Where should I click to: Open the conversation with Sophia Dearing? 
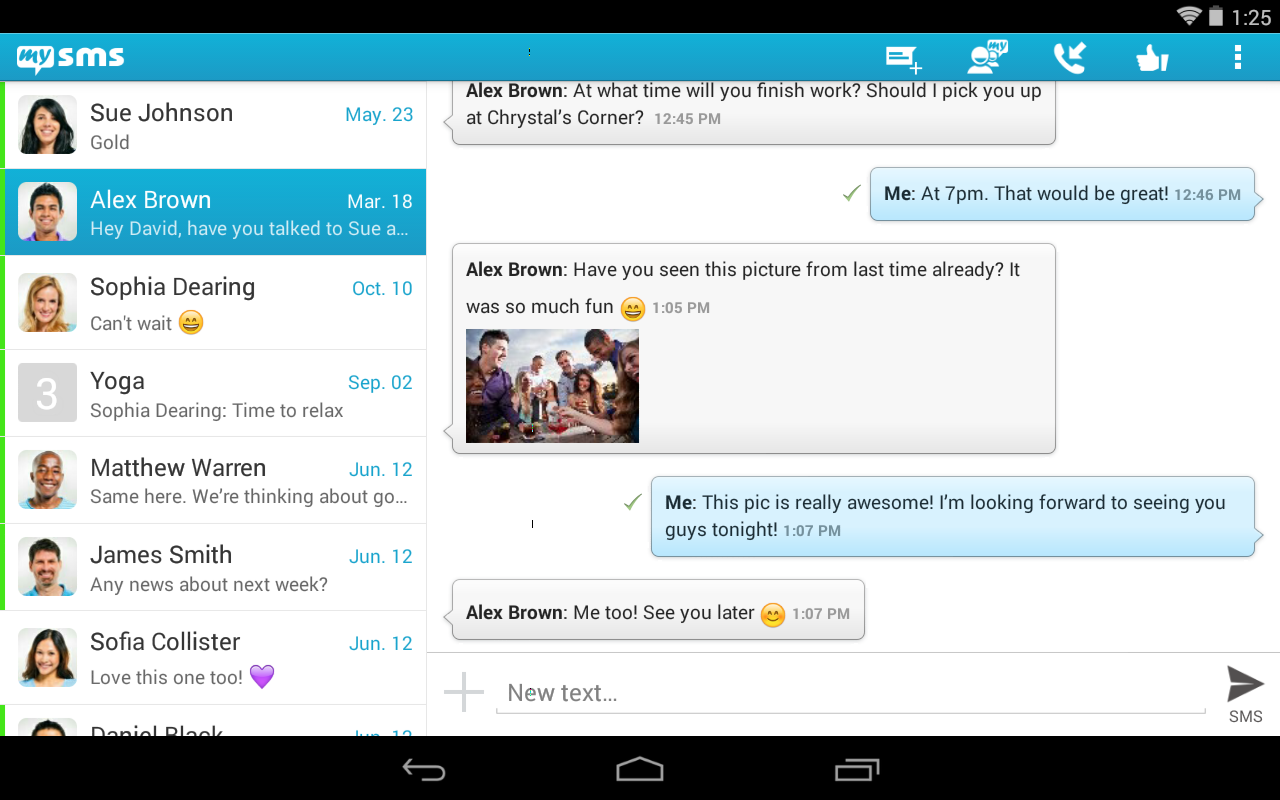pyautogui.click(x=215, y=302)
